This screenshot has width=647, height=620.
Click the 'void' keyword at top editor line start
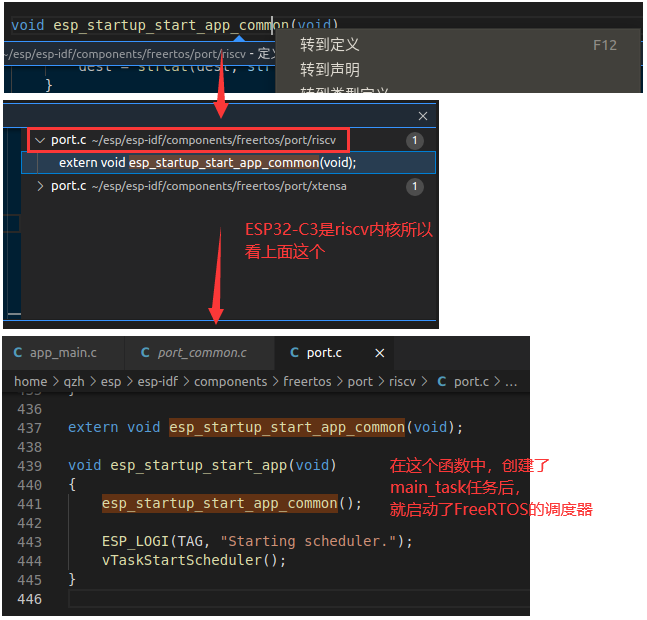(x=28, y=25)
